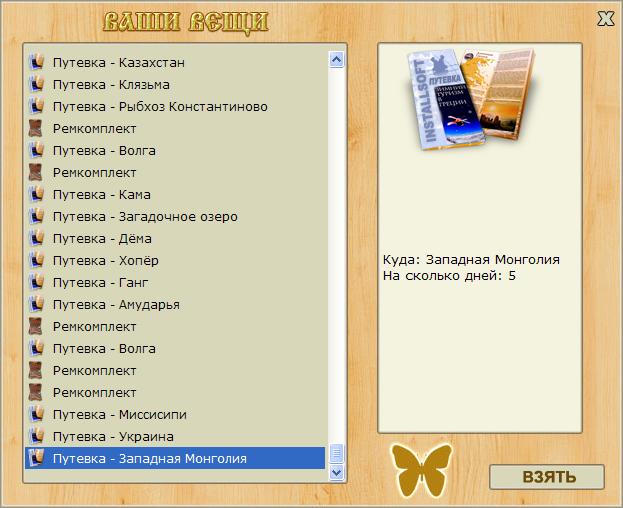This screenshot has height=508, width=623.
Task: Click the icon next to Путевка - Дёма
Action: [36, 238]
